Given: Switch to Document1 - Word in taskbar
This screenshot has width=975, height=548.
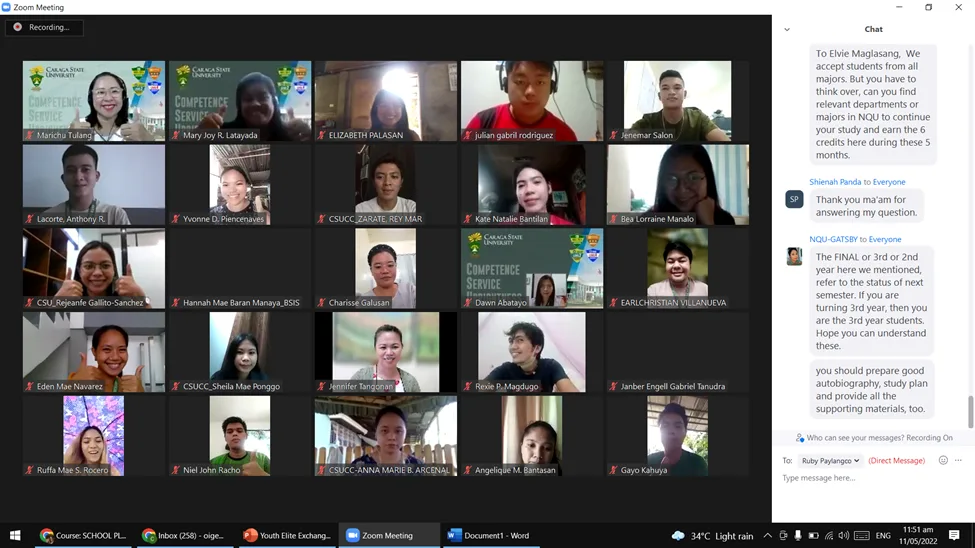Looking at the screenshot, I should pyautogui.click(x=489, y=535).
